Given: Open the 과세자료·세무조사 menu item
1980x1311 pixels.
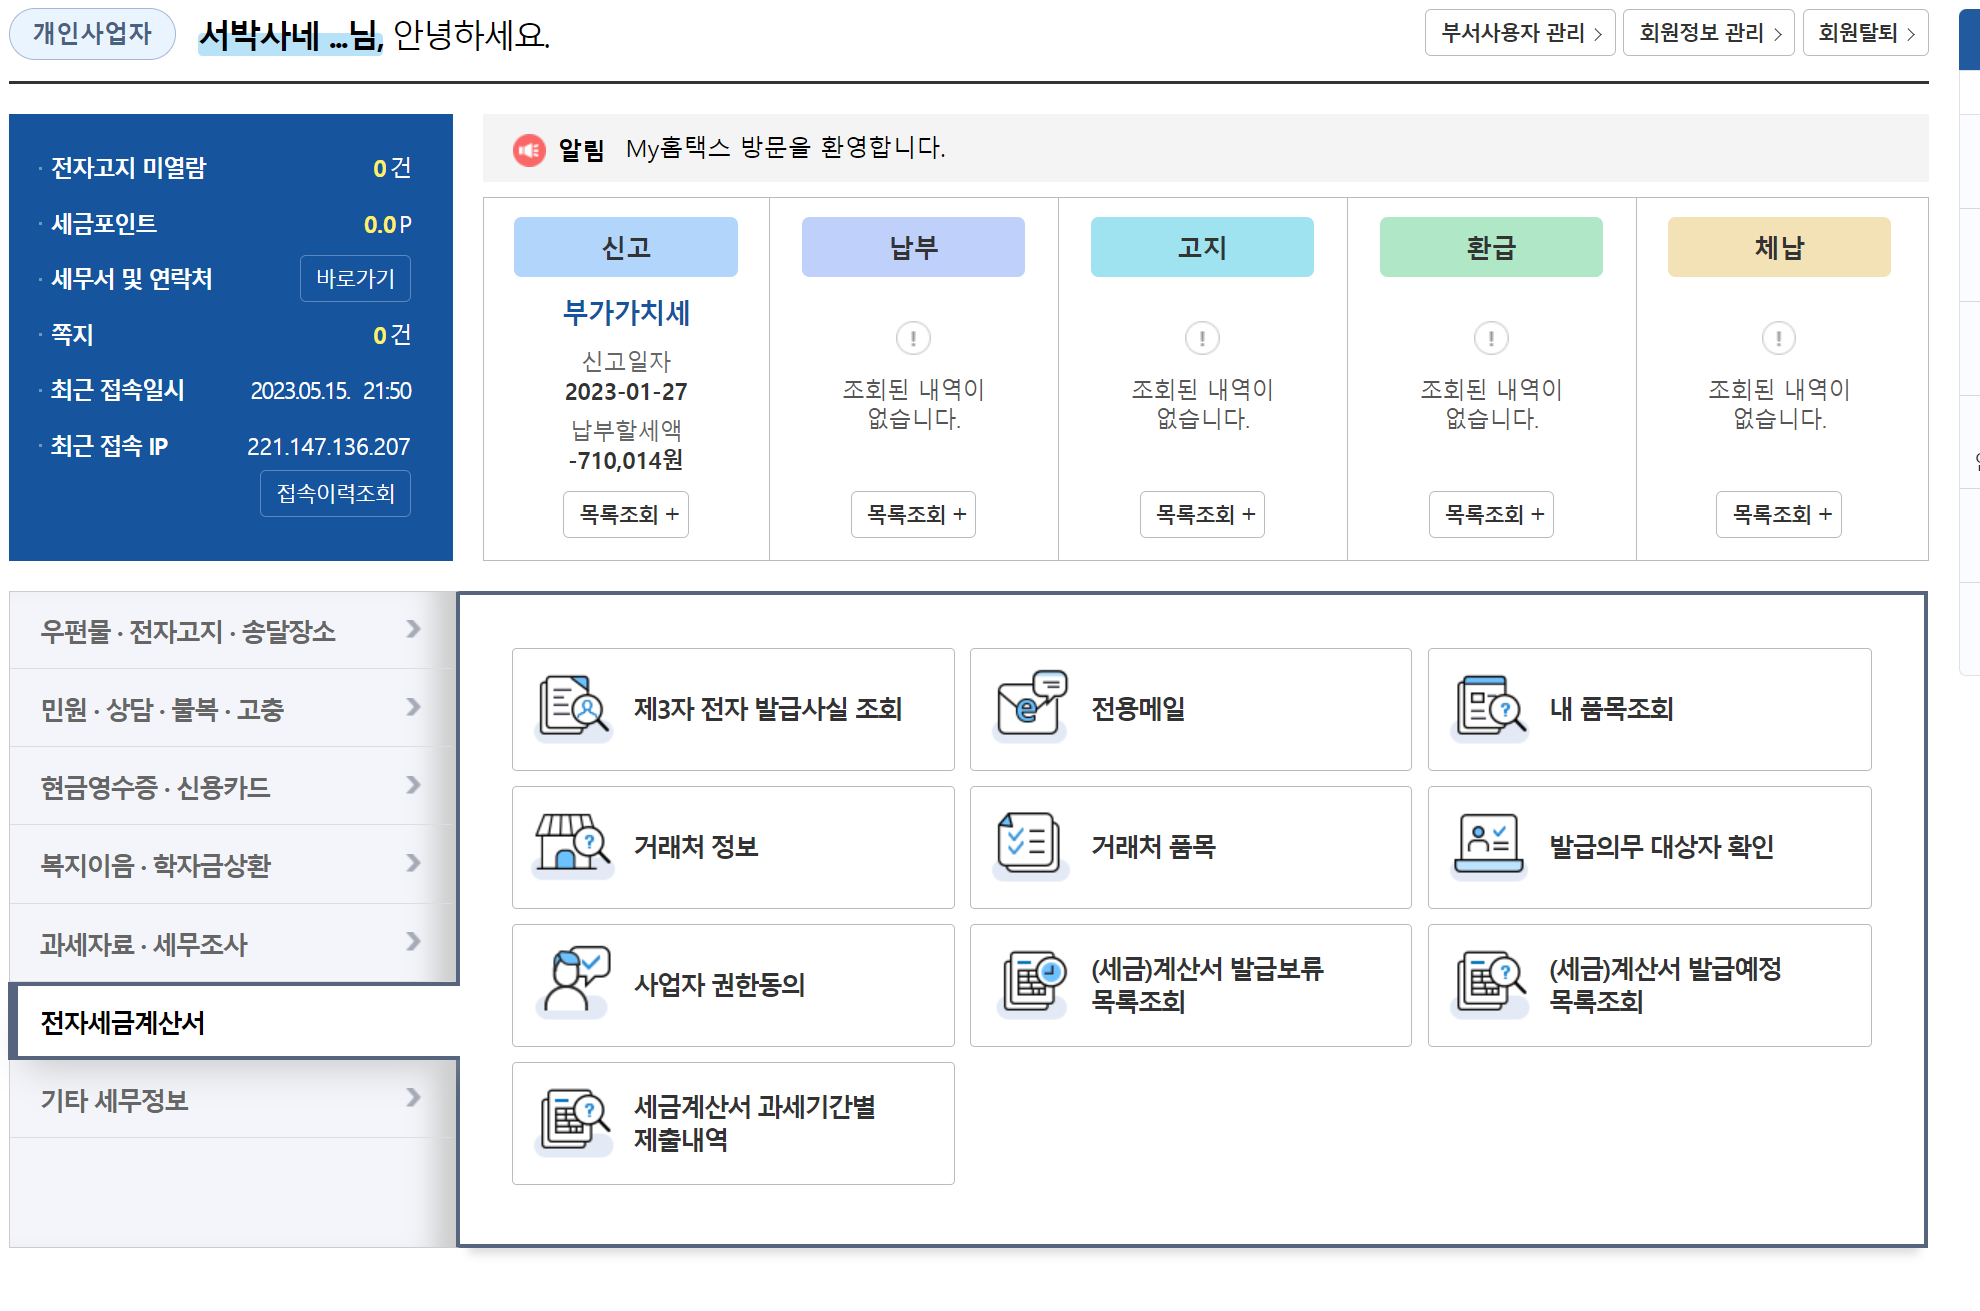Looking at the screenshot, I should coord(144,943).
